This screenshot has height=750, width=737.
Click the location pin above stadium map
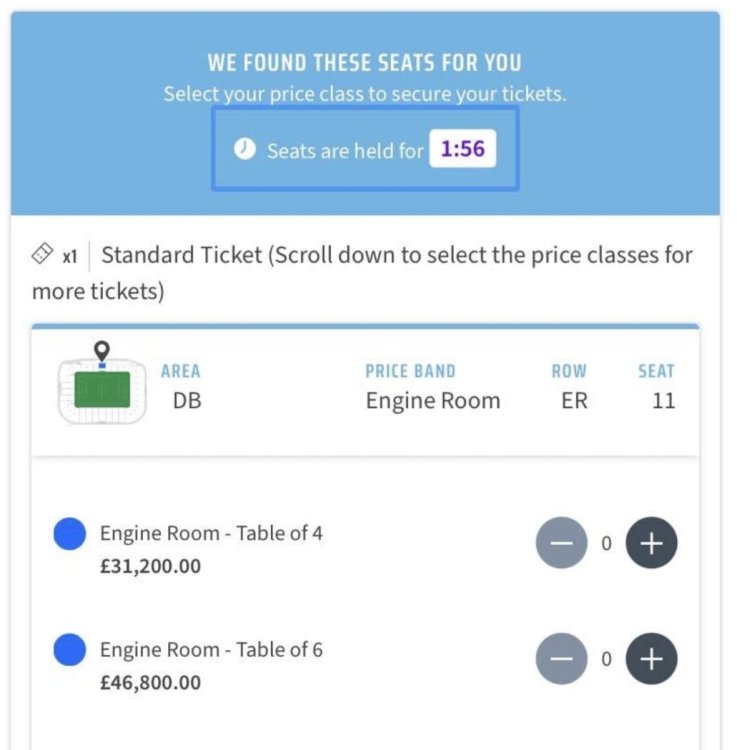coord(102,351)
